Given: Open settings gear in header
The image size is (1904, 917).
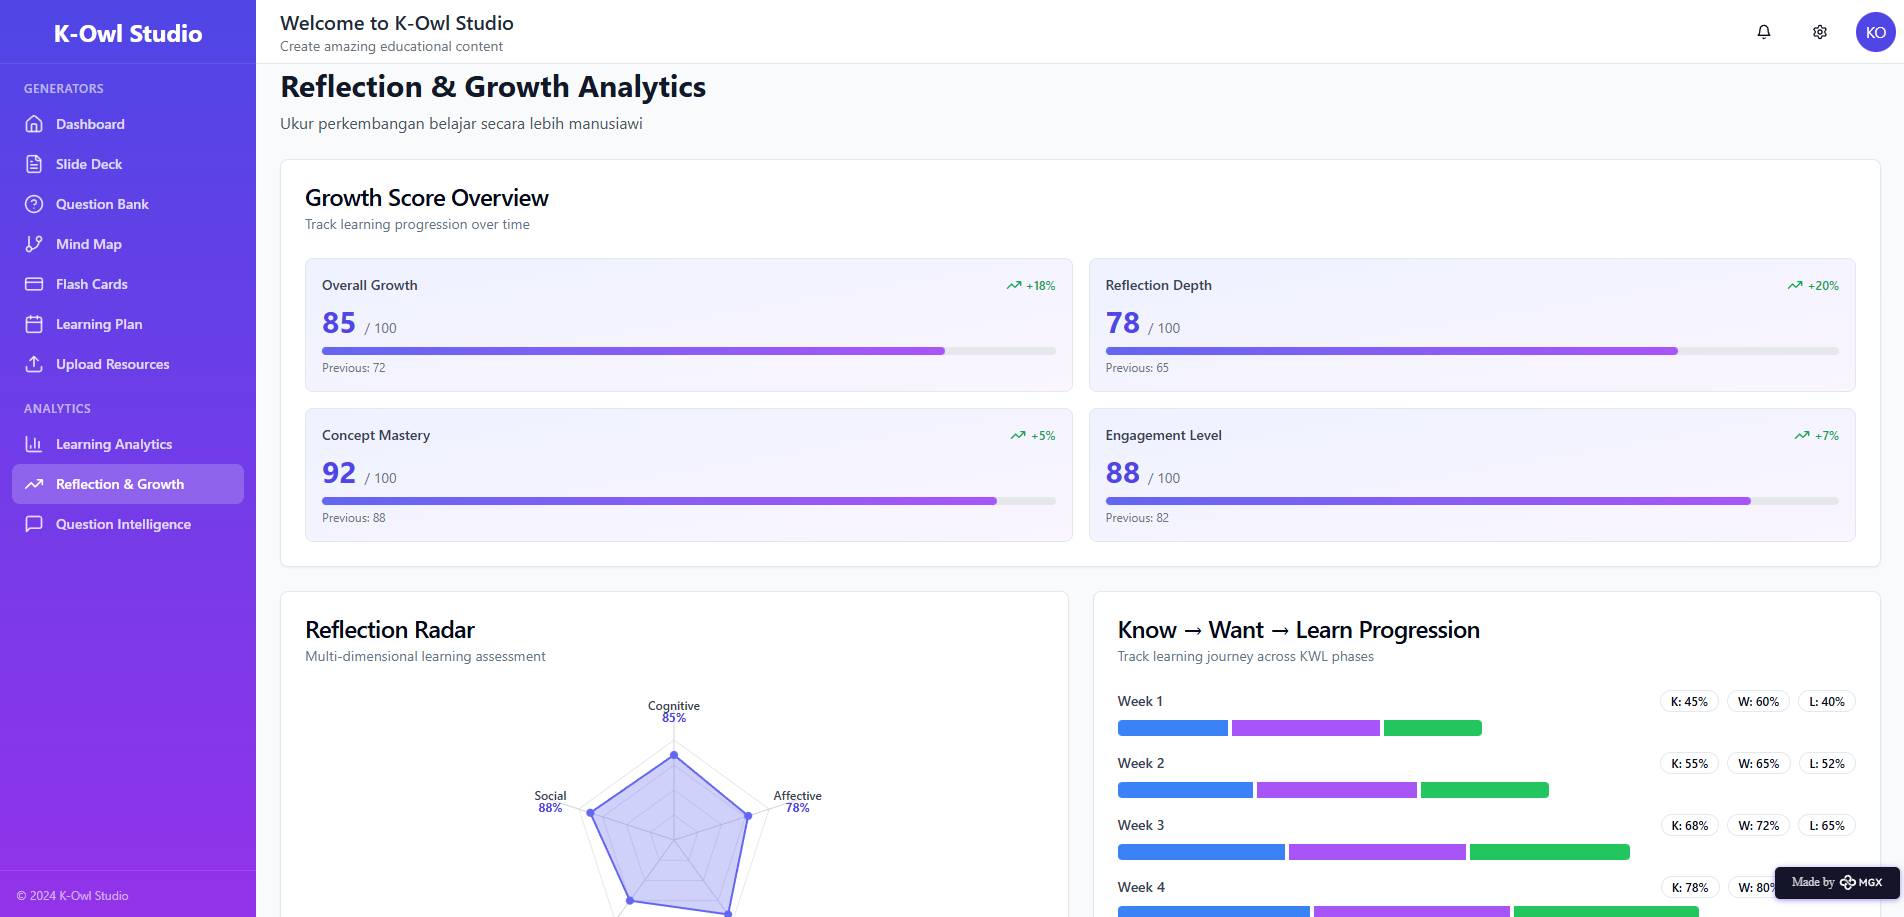Looking at the screenshot, I should click(1820, 32).
